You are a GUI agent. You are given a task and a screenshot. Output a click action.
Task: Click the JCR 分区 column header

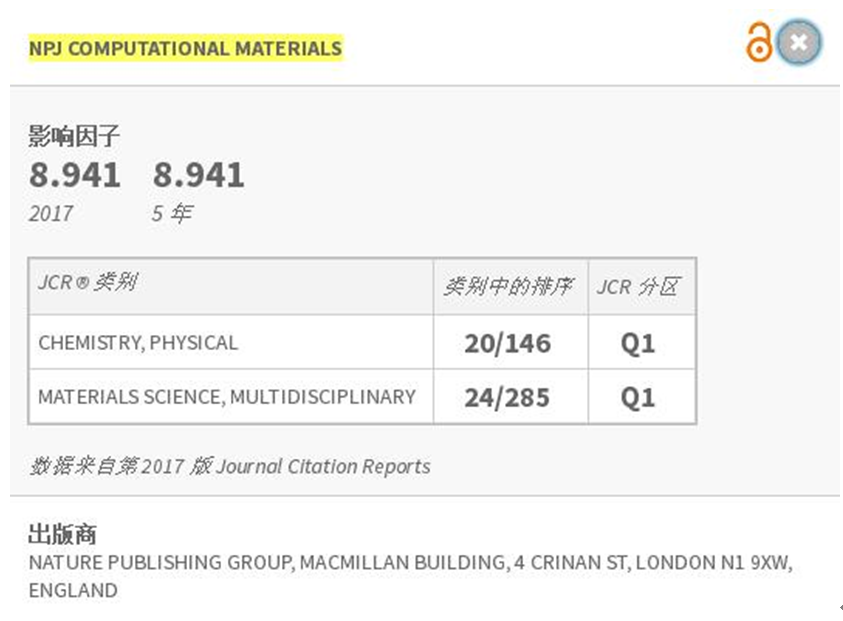(639, 287)
